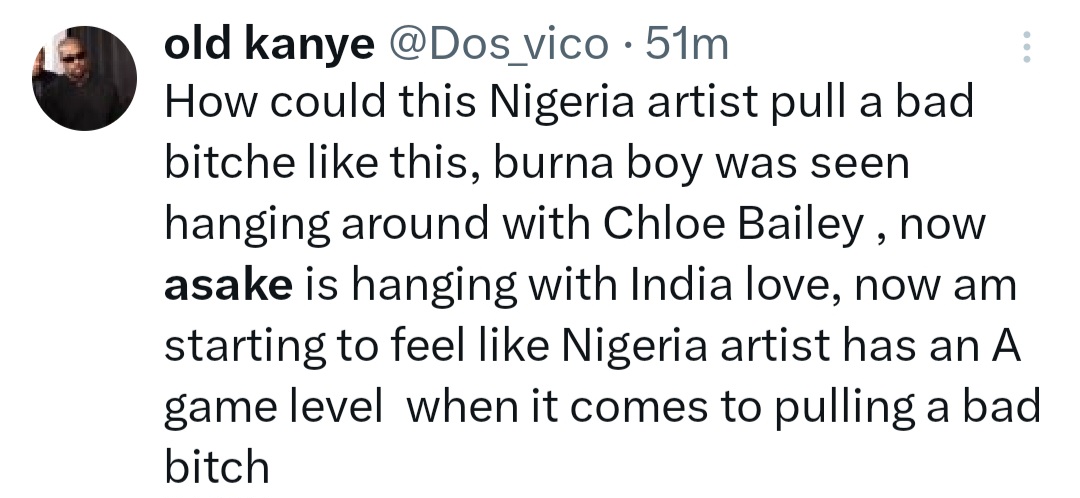1080x498 pixels.
Task: Click the bold asake keyword
Action: (x=227, y=285)
